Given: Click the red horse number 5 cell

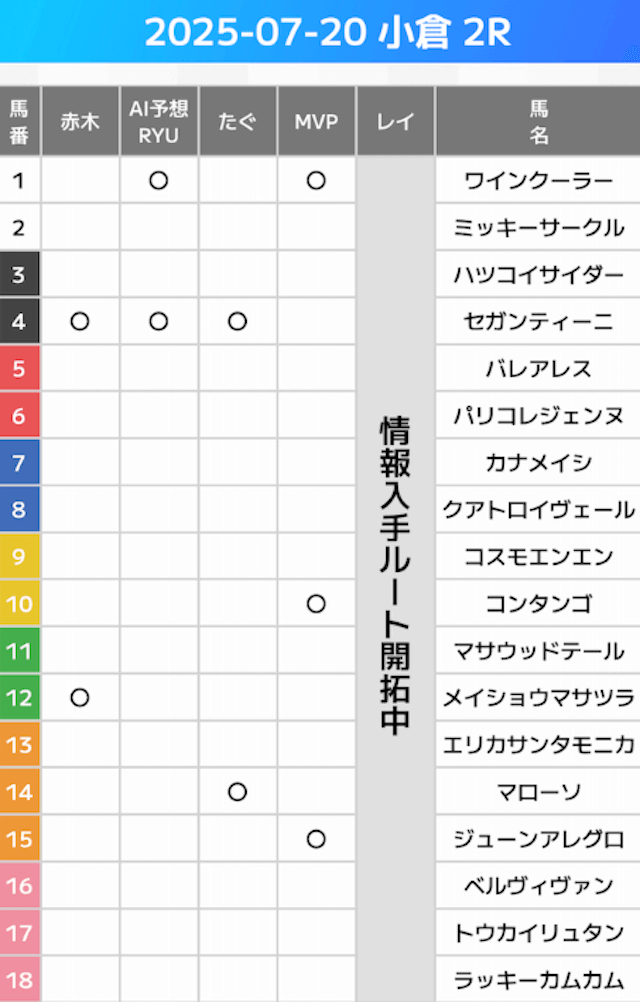Looking at the screenshot, I should coord(19,369).
